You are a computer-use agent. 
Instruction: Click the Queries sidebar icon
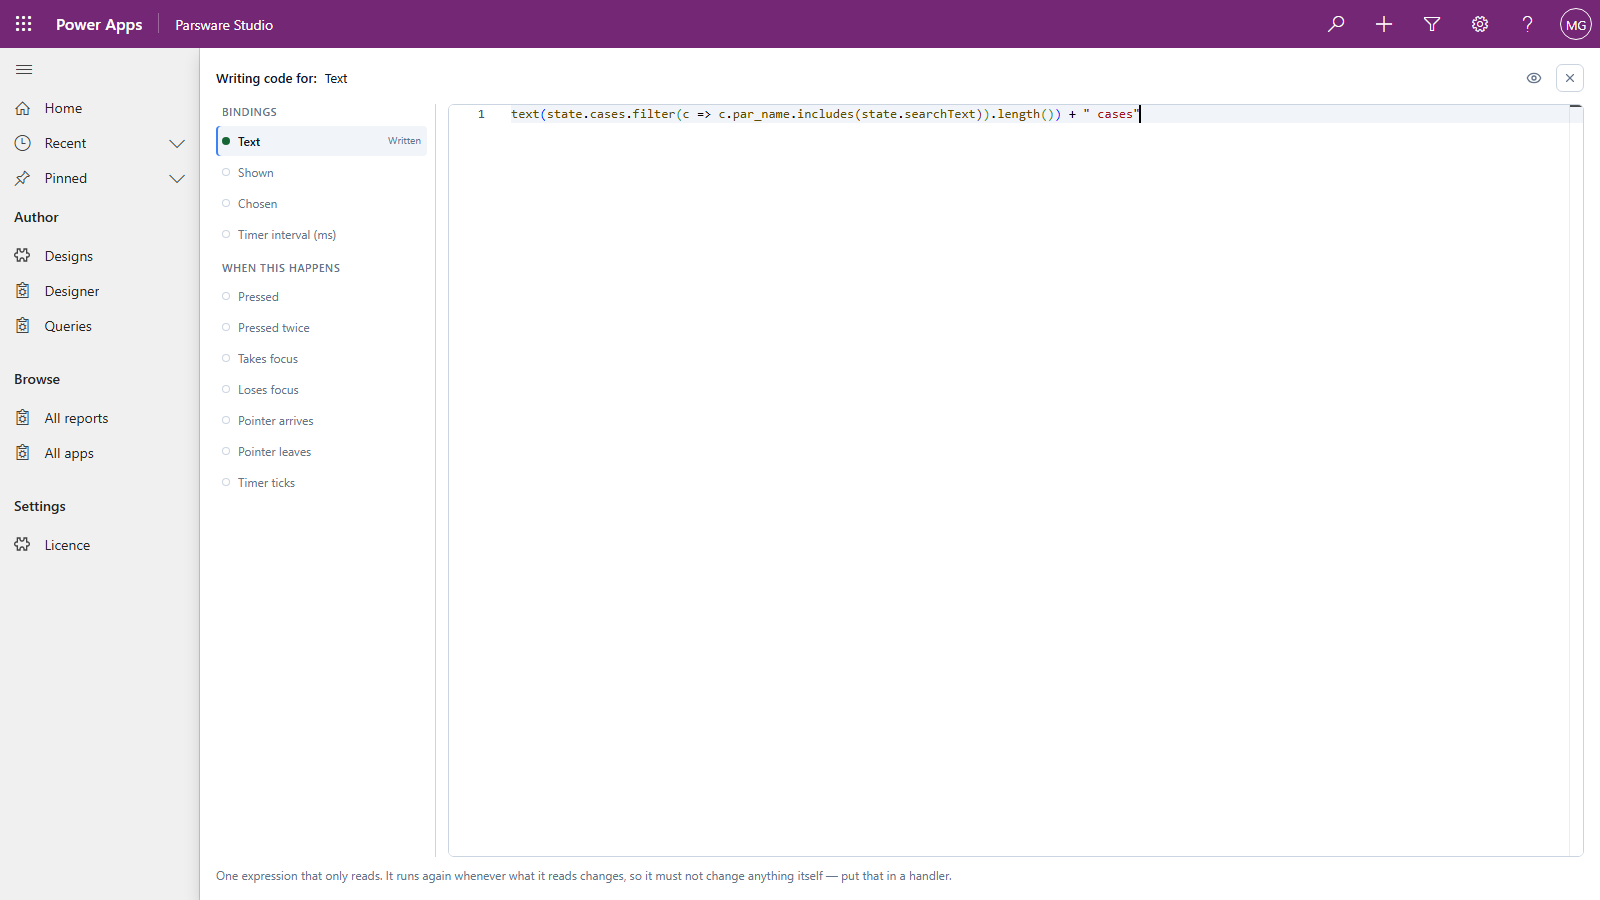click(x=23, y=326)
